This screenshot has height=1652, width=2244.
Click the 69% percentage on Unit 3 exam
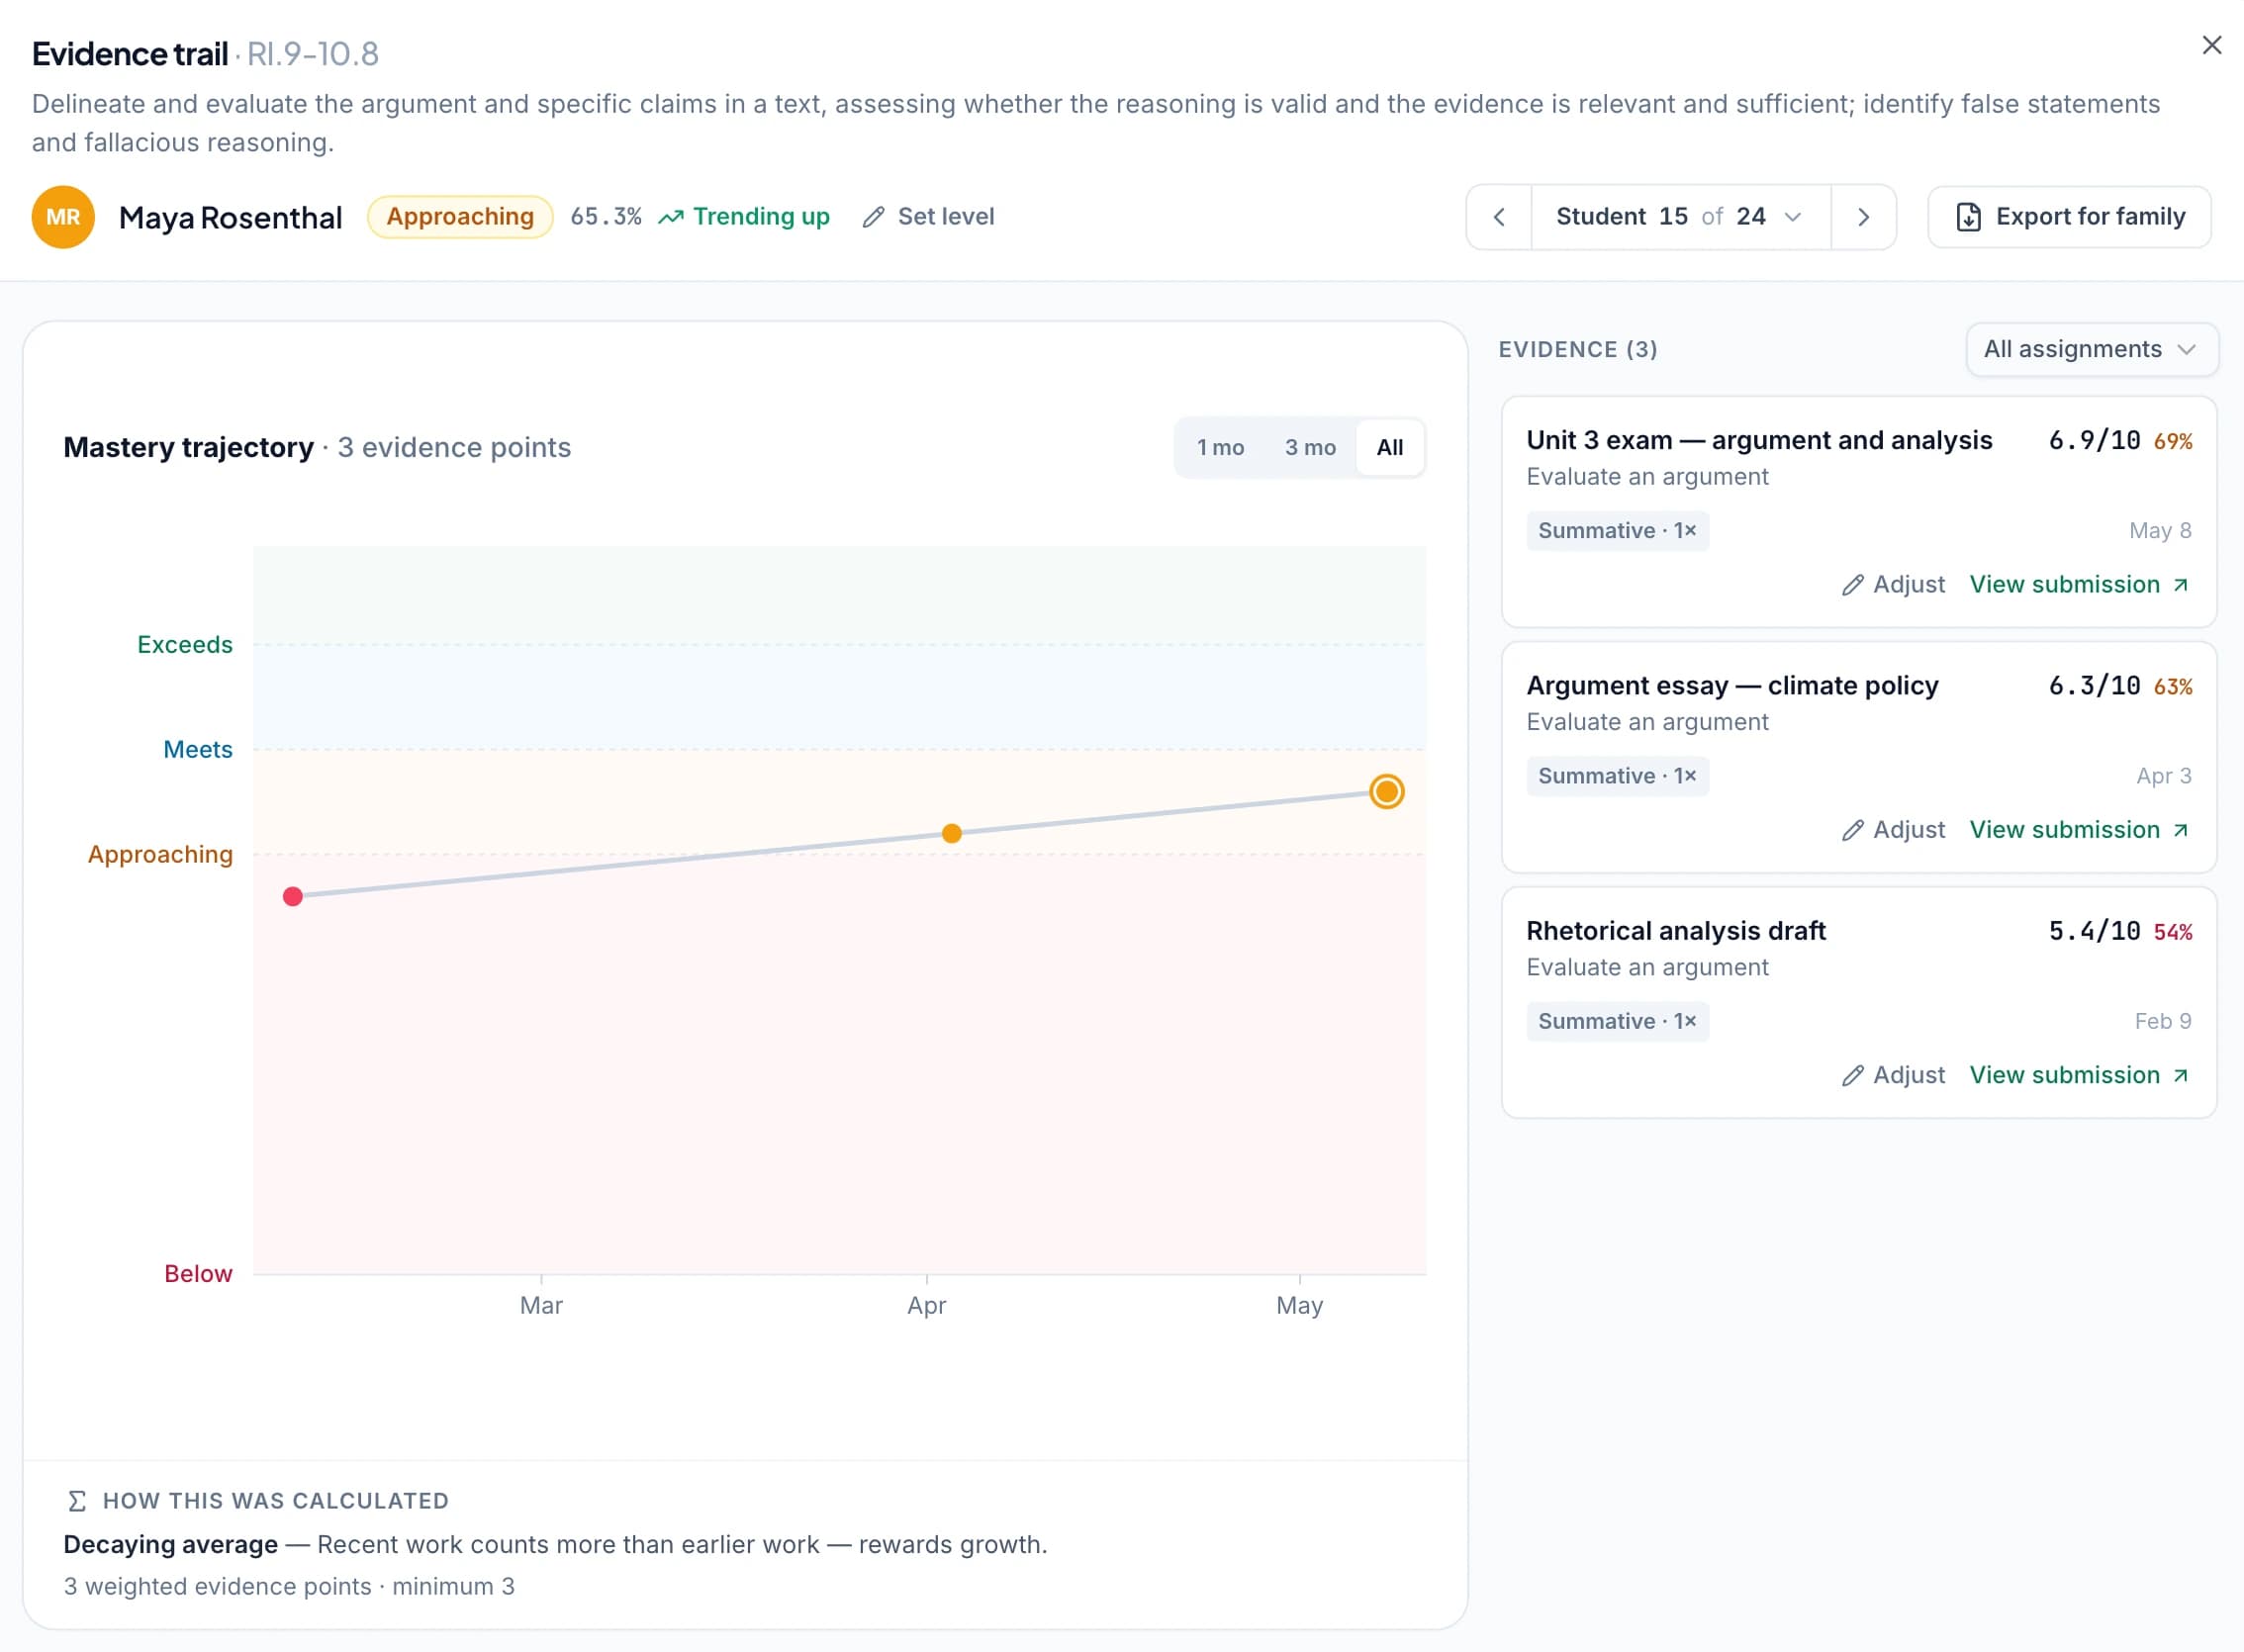2173,442
